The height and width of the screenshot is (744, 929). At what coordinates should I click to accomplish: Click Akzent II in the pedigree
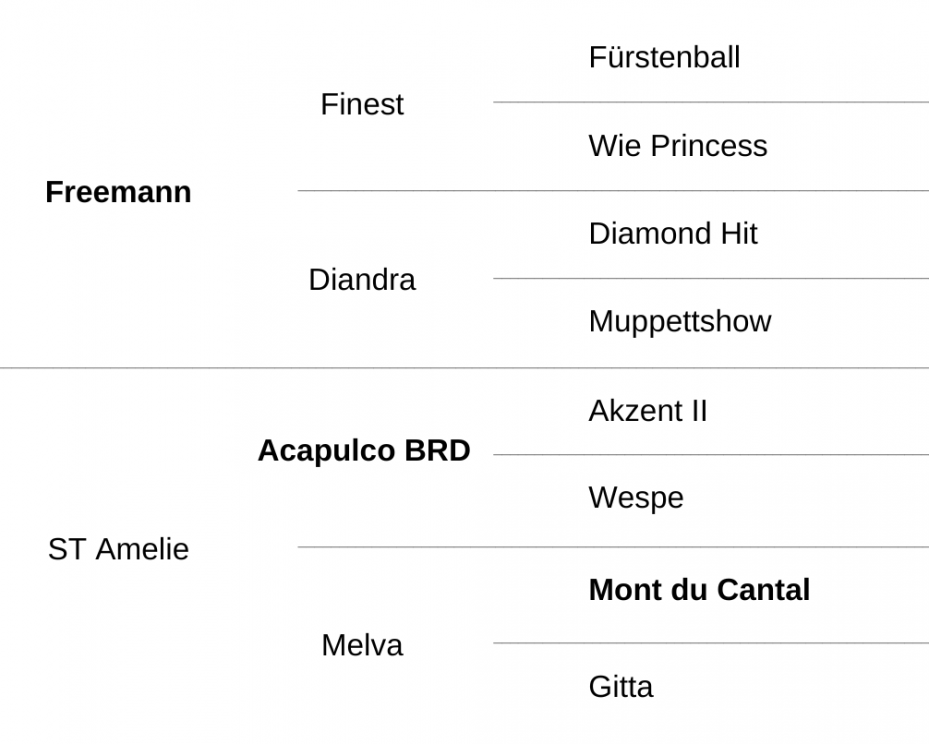pos(648,411)
